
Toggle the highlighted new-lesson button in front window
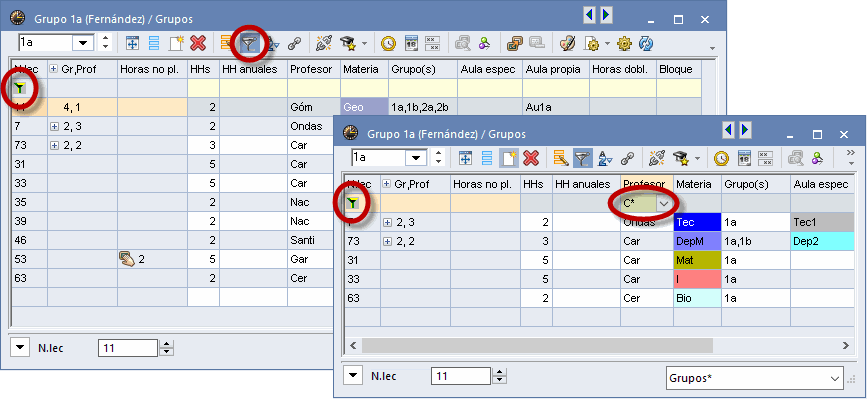click(509, 159)
